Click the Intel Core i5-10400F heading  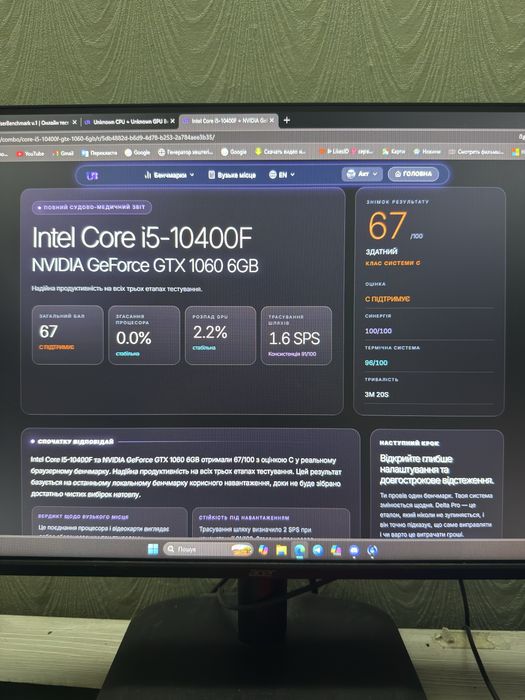click(x=142, y=238)
